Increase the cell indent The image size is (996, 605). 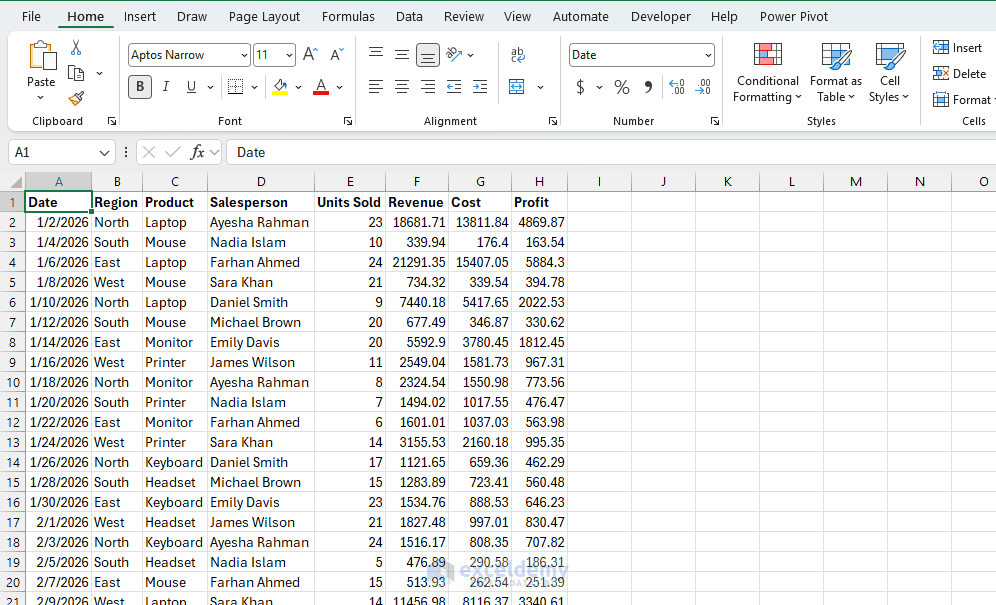click(480, 86)
